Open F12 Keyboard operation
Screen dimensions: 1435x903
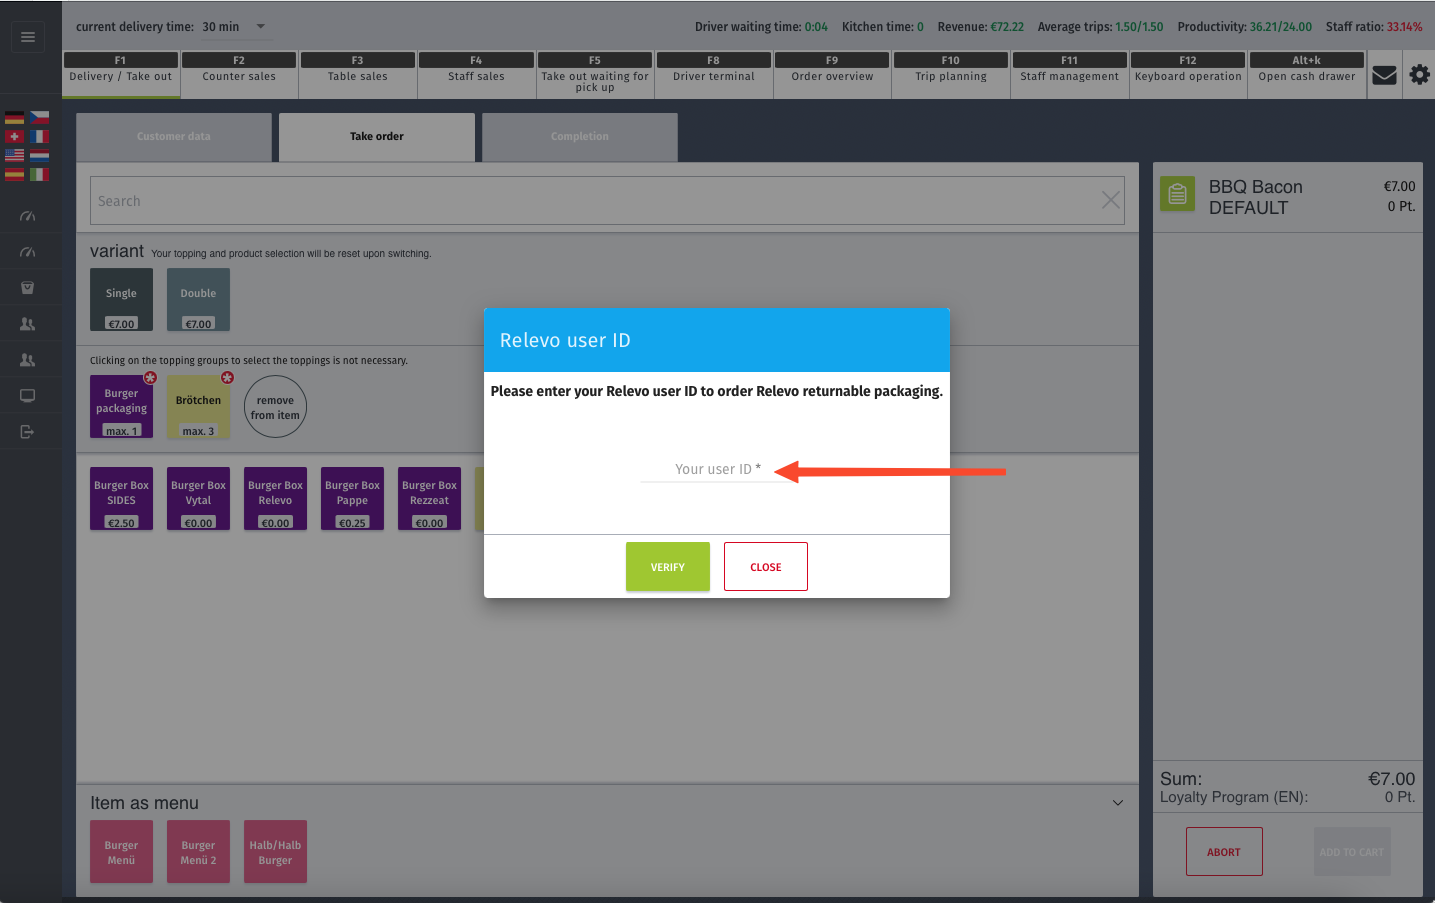point(1188,75)
